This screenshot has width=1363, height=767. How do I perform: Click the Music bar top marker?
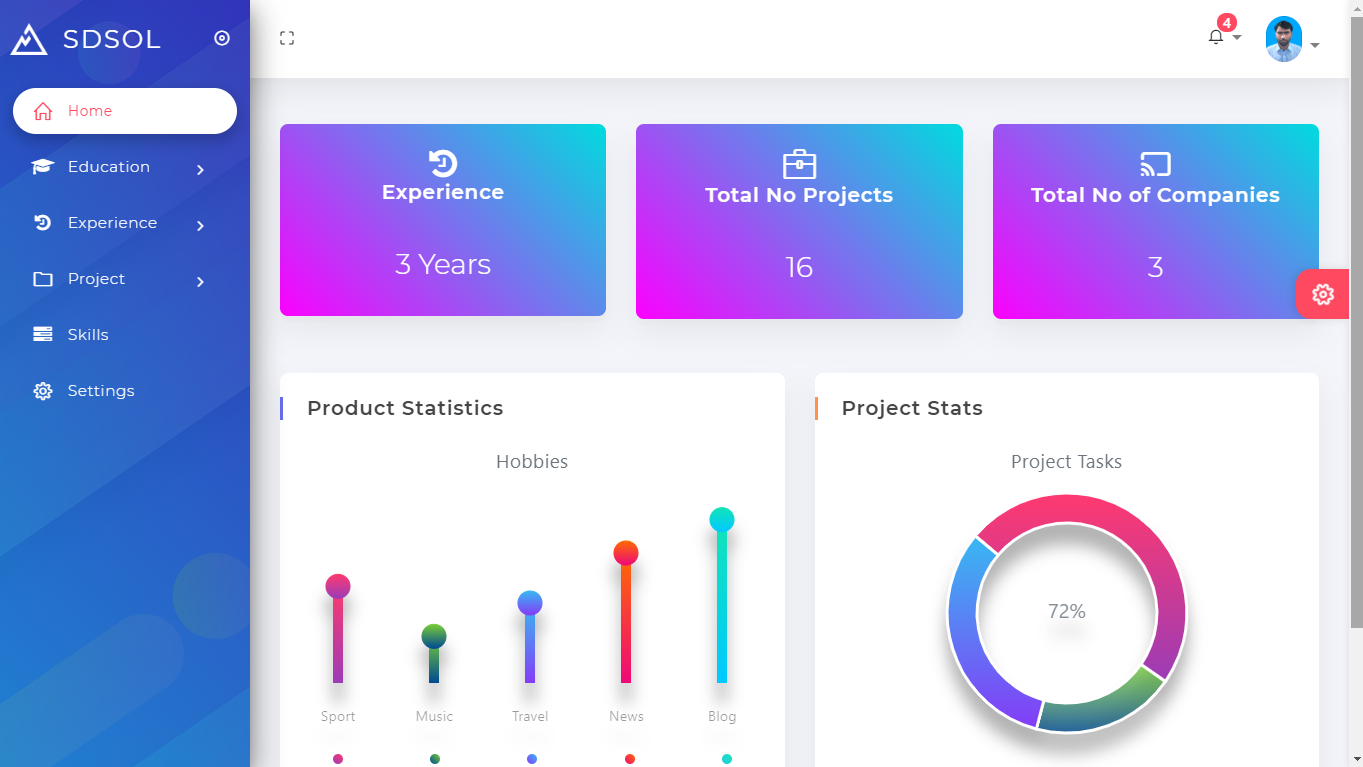434,636
